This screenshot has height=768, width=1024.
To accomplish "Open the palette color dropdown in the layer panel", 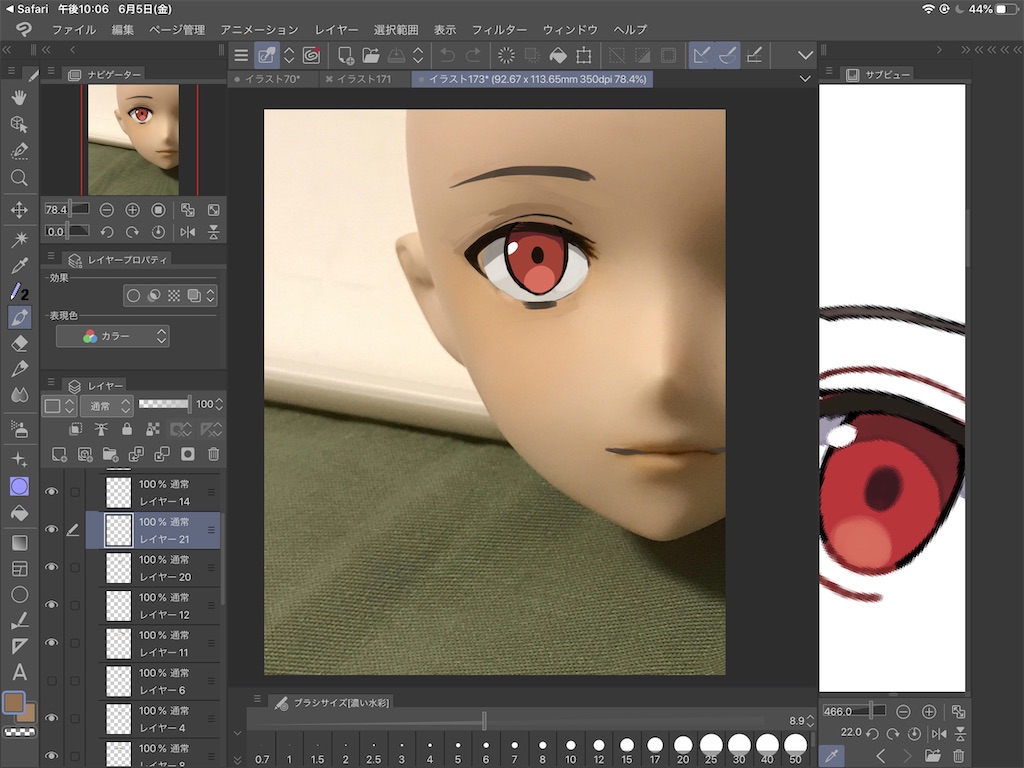I will [59, 406].
